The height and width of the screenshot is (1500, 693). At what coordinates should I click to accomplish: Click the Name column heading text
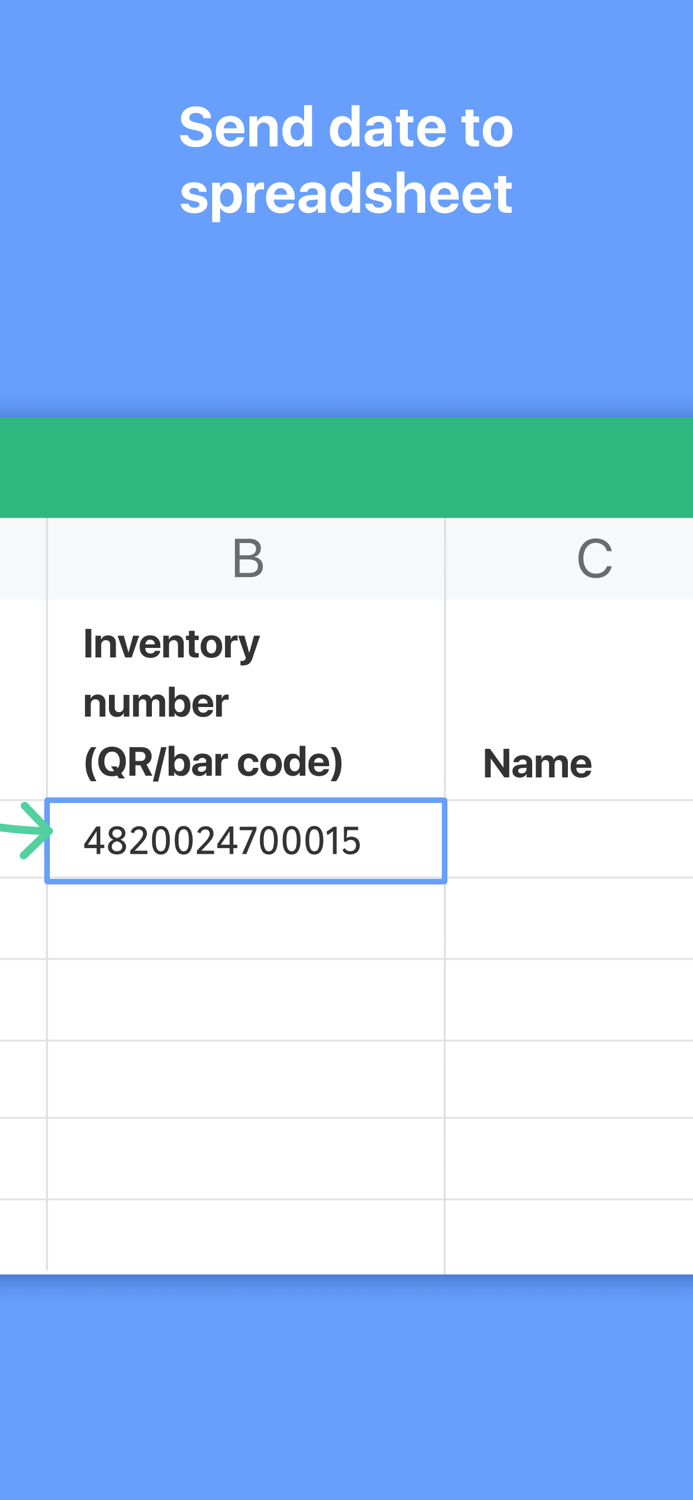(538, 762)
